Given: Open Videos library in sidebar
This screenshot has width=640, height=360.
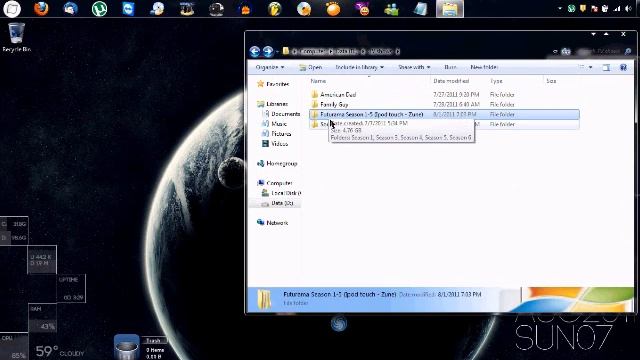Looking at the screenshot, I should [x=275, y=144].
